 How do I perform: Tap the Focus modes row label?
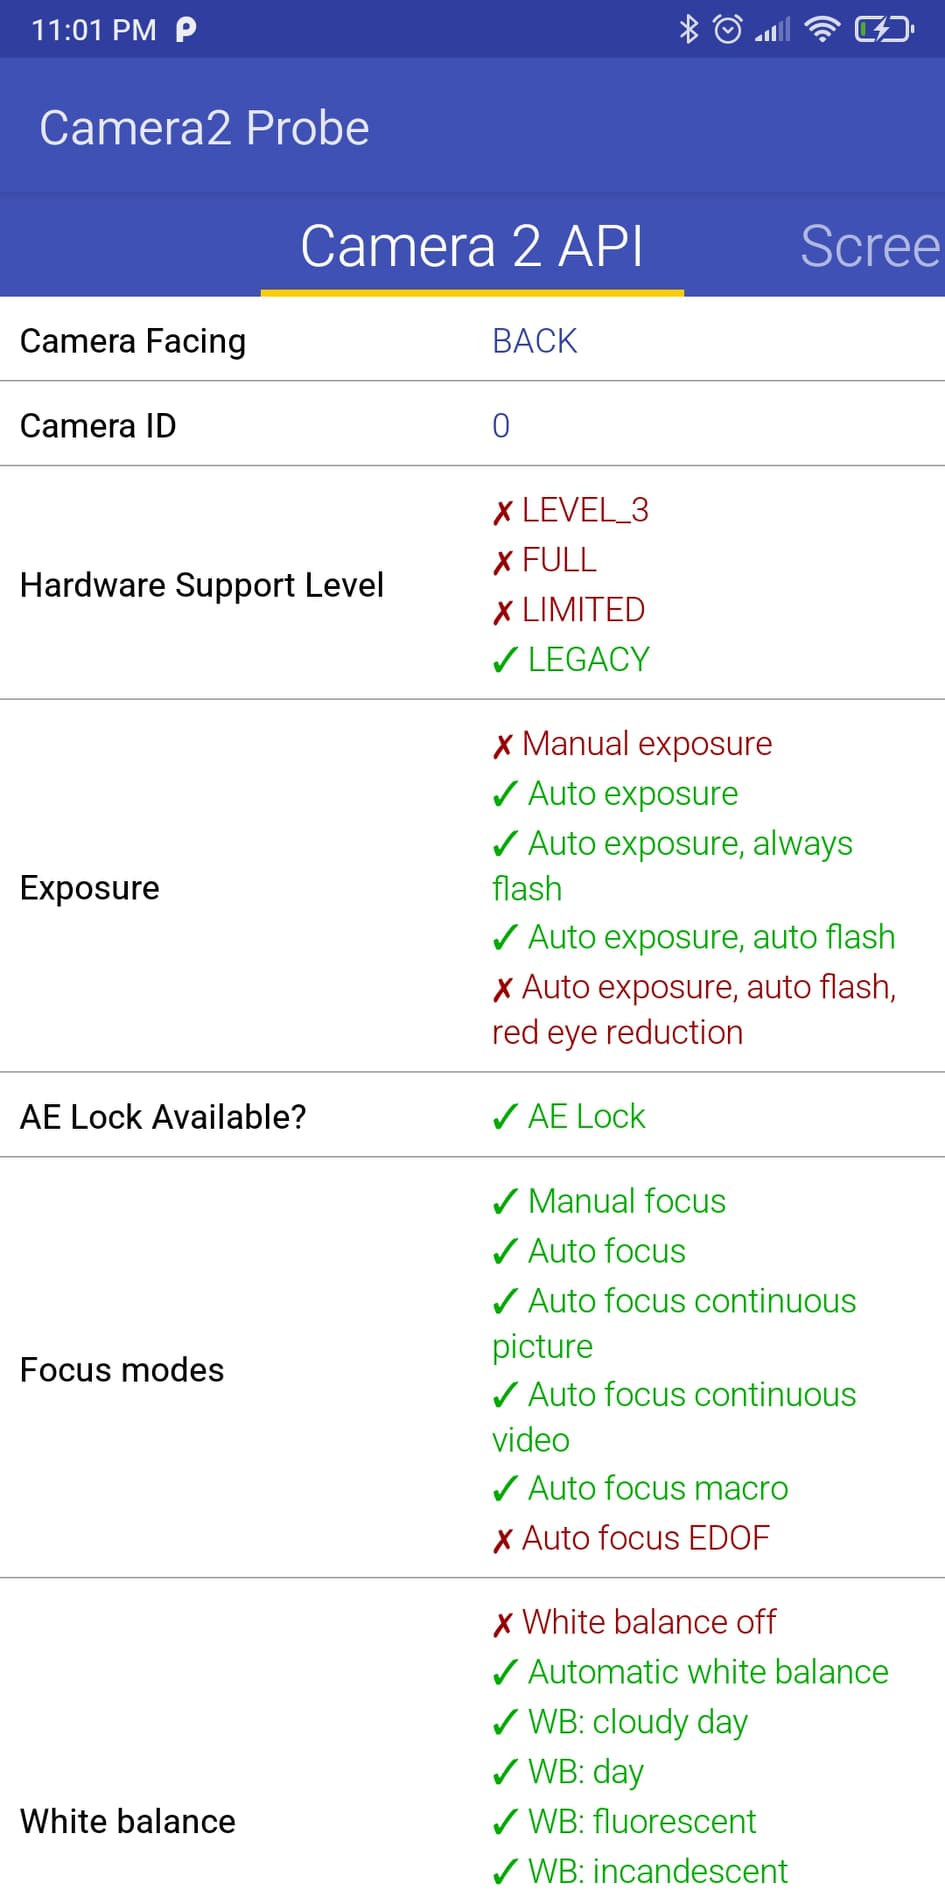coord(122,1370)
